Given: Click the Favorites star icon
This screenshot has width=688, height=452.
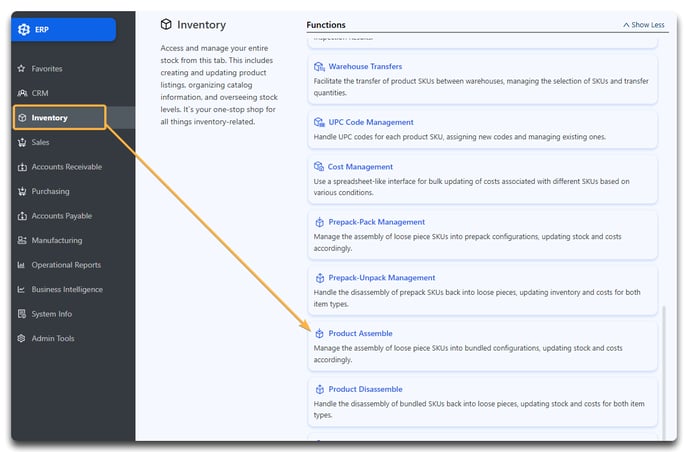Looking at the screenshot, I should tap(22, 68).
